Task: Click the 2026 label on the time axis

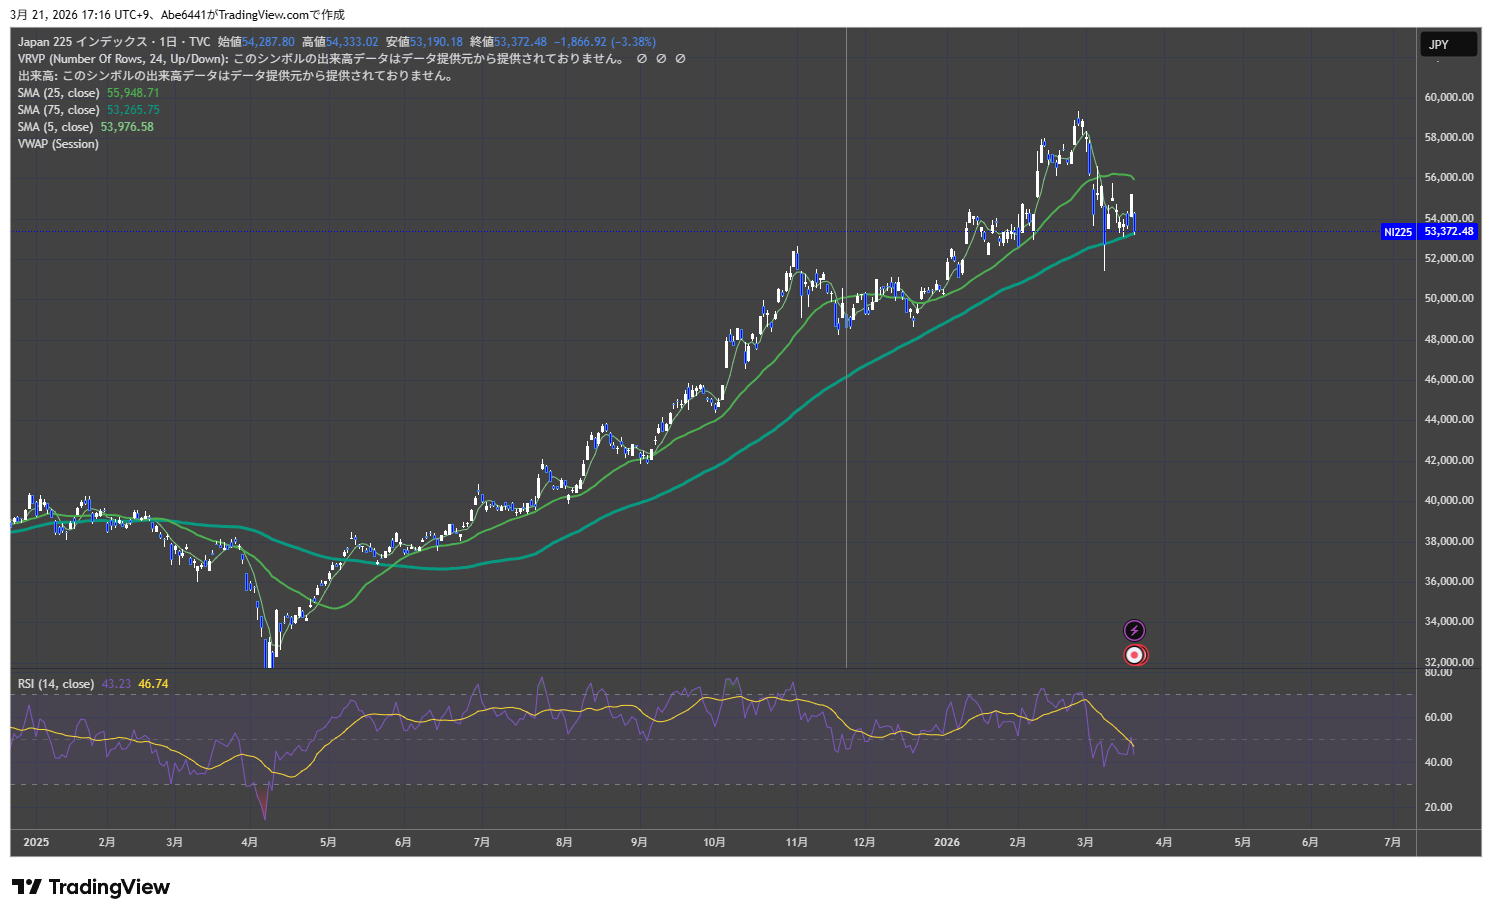Action: pyautogui.click(x=946, y=842)
